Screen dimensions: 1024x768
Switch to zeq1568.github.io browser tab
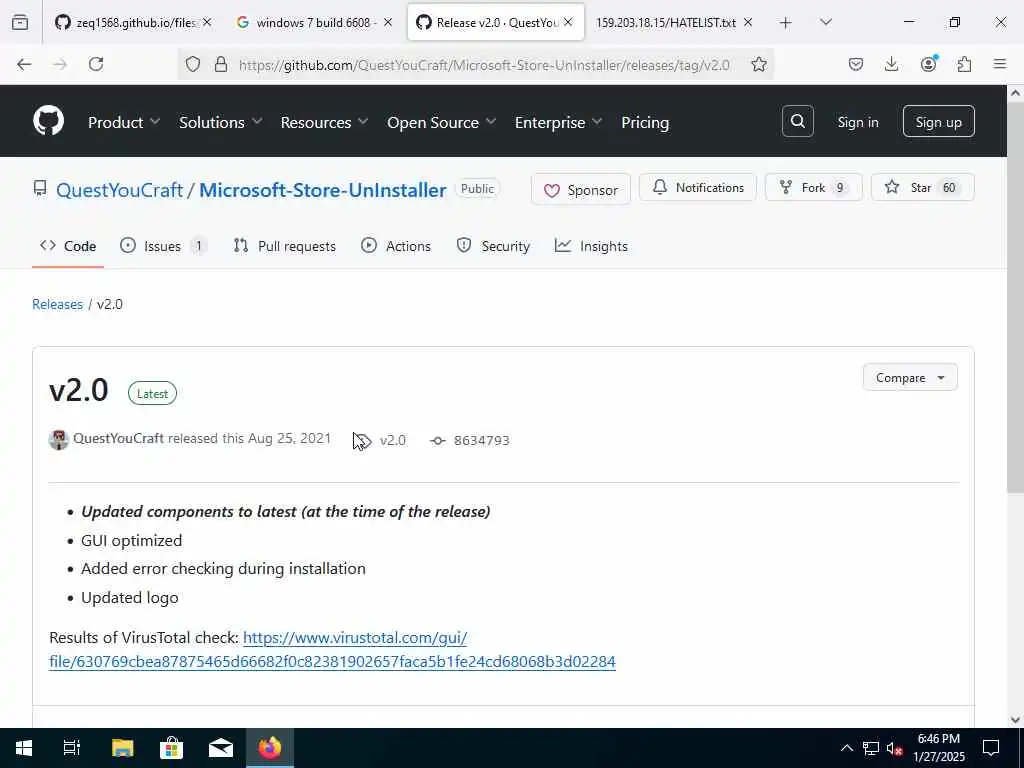(x=133, y=22)
